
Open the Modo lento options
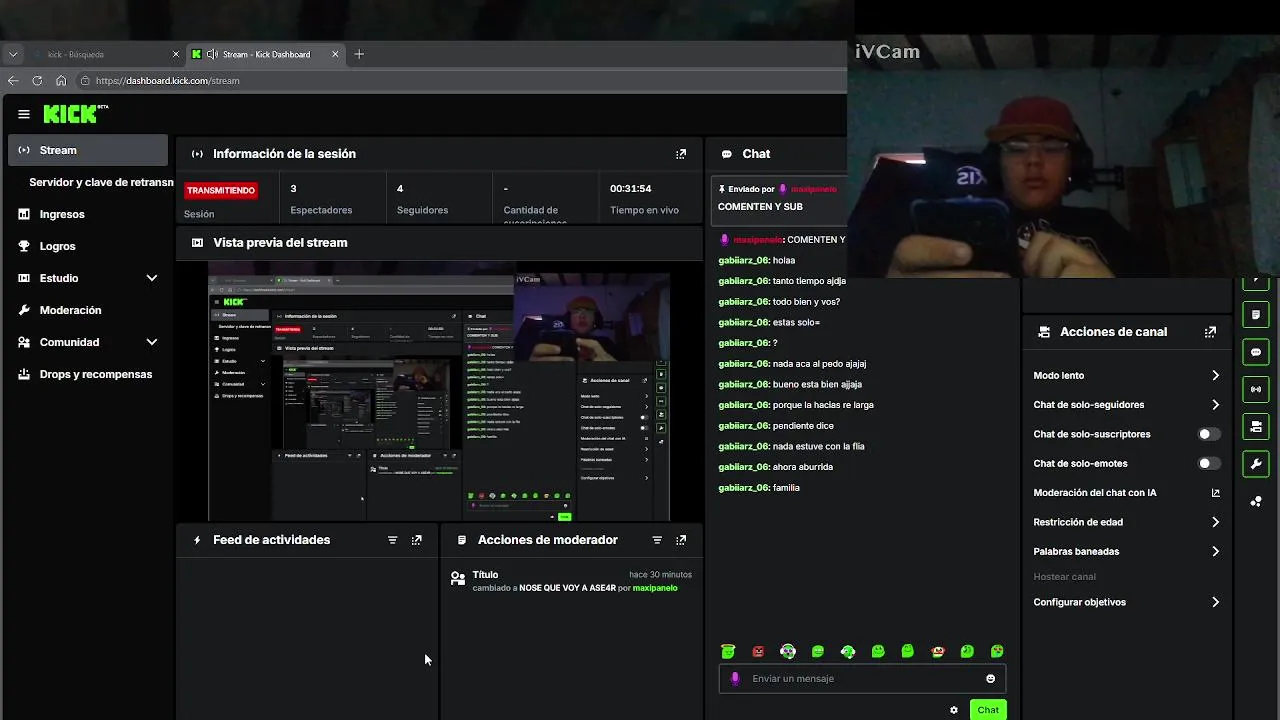[x=1127, y=376]
